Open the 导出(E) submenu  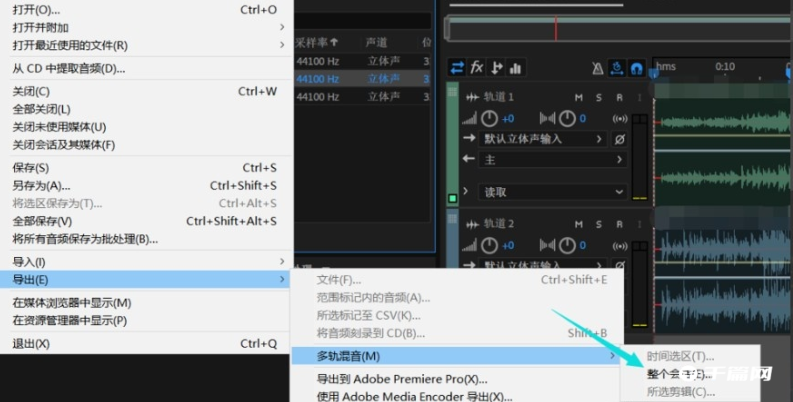147,280
